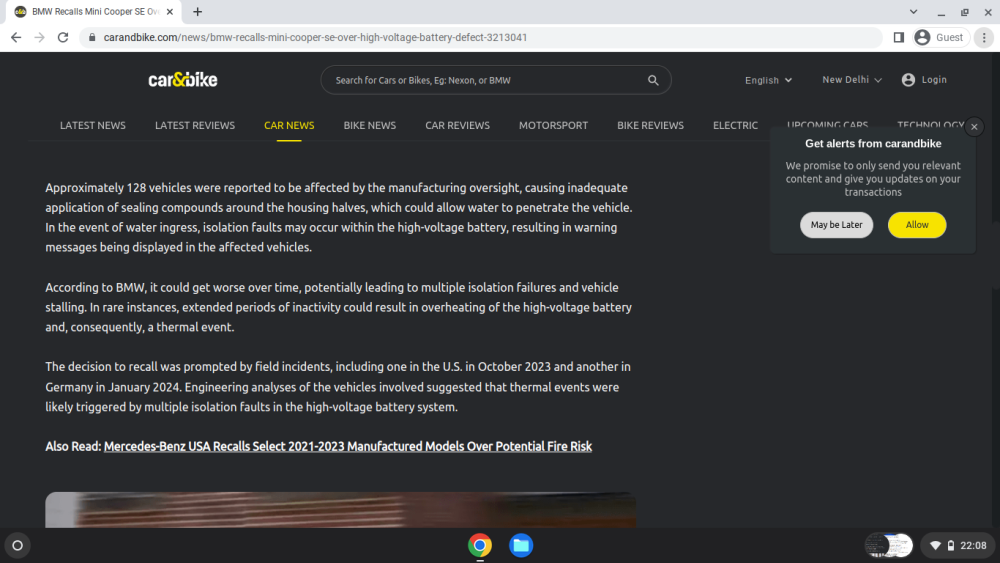The image size is (1000, 563).
Task: Click the car&bike logo
Action: [183, 80]
